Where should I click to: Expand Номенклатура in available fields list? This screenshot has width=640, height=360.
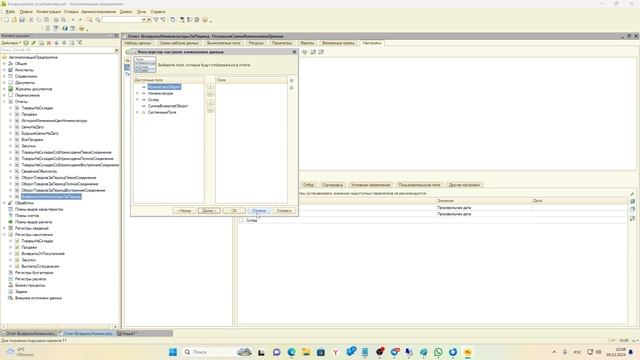click(x=137, y=93)
